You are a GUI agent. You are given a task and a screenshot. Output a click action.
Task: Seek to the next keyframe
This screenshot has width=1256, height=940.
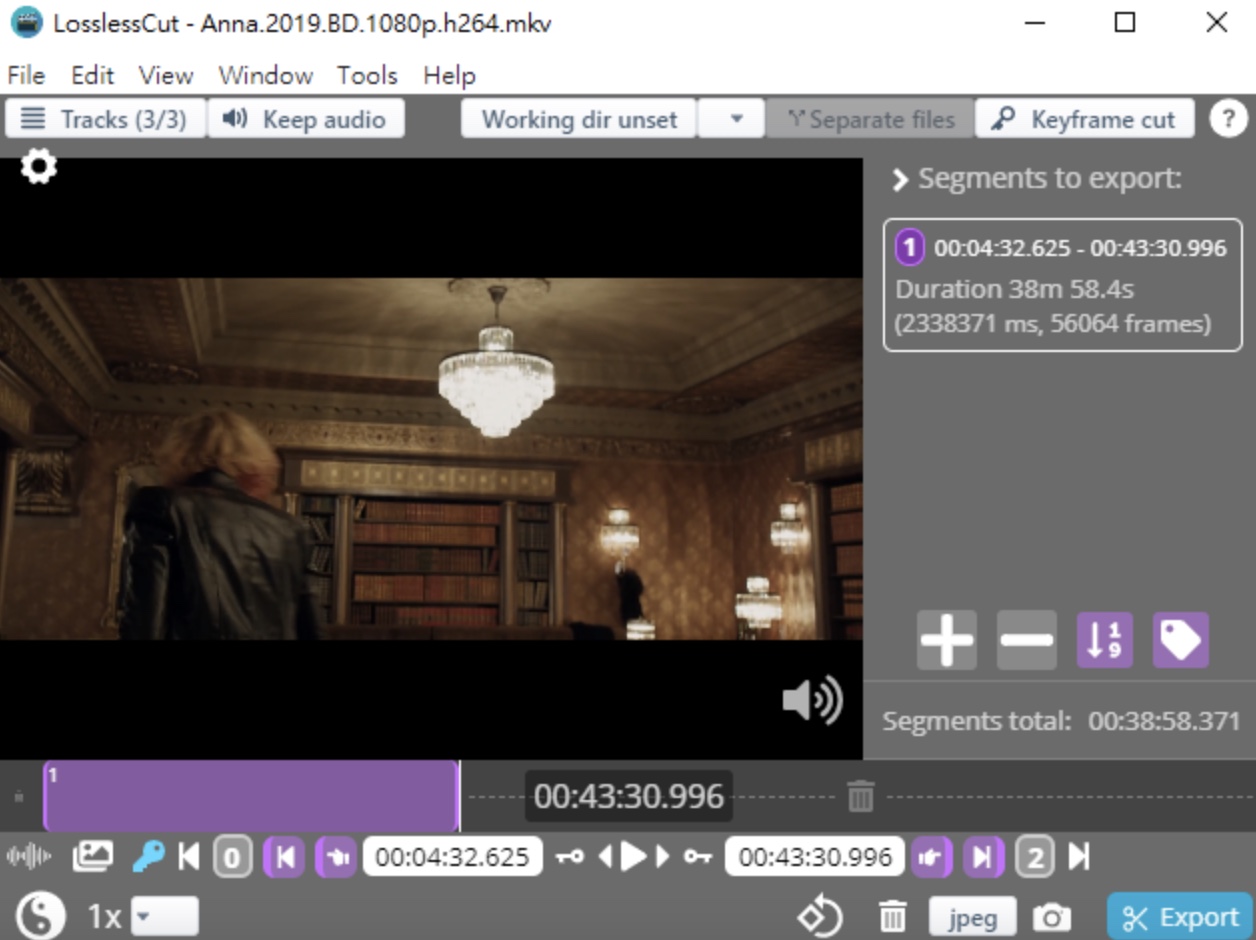(698, 857)
